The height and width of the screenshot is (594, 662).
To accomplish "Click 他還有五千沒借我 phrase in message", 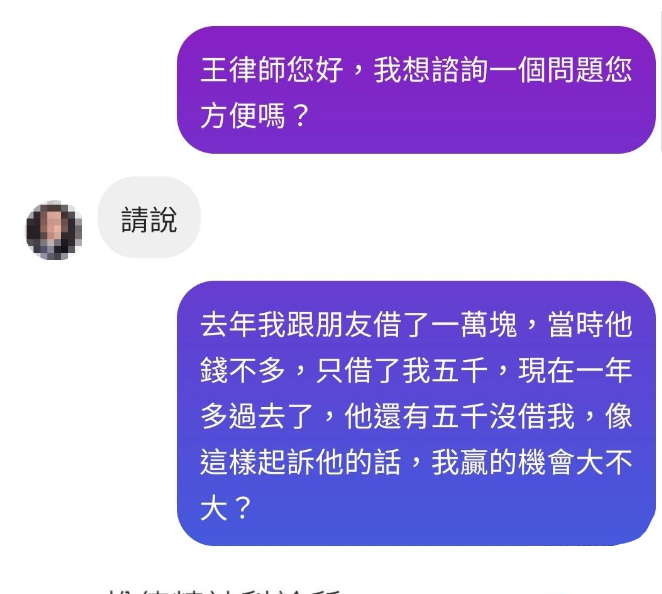I will click(x=460, y=416).
